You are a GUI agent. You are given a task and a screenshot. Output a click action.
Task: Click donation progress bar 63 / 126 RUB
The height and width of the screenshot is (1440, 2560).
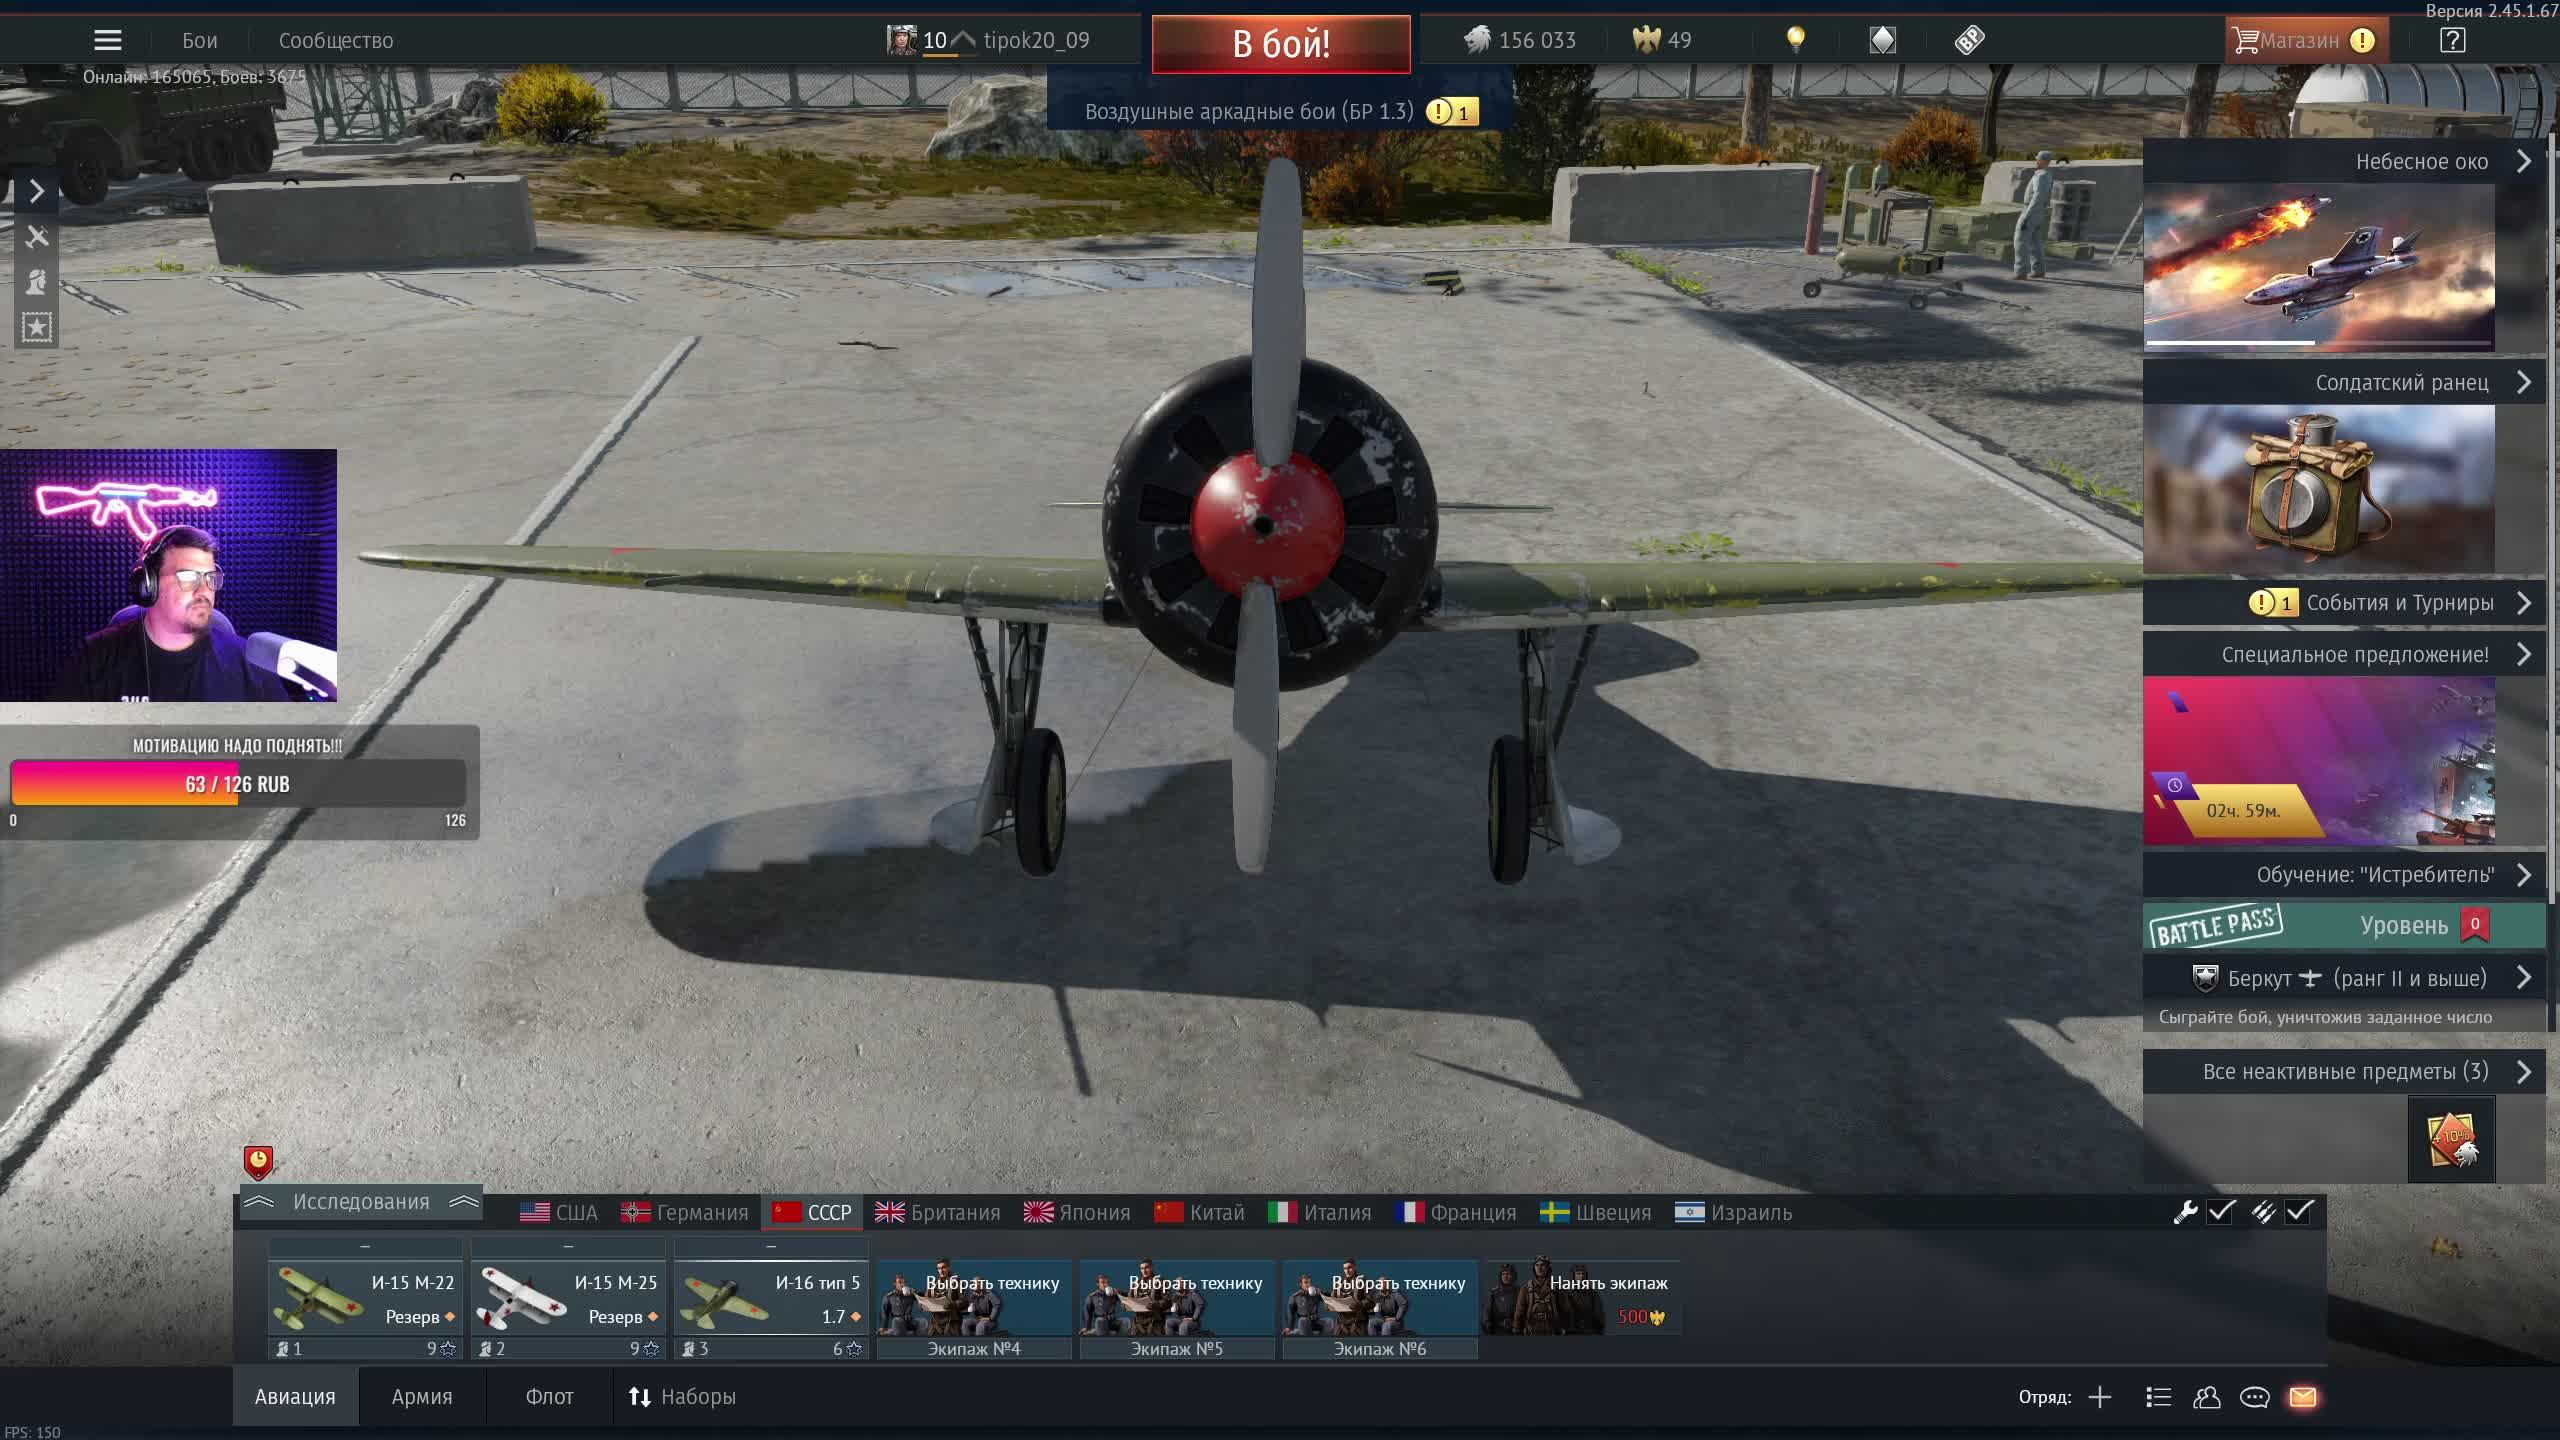pyautogui.click(x=238, y=784)
